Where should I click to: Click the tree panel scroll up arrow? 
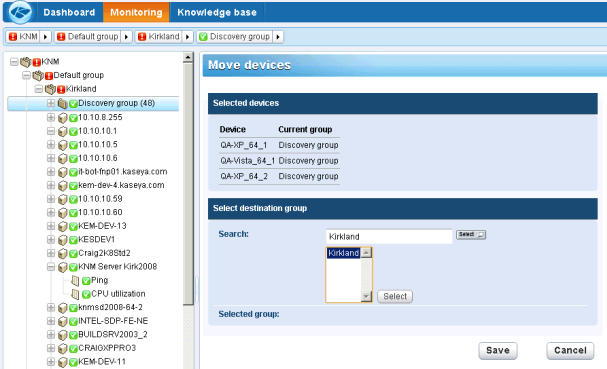click(188, 57)
